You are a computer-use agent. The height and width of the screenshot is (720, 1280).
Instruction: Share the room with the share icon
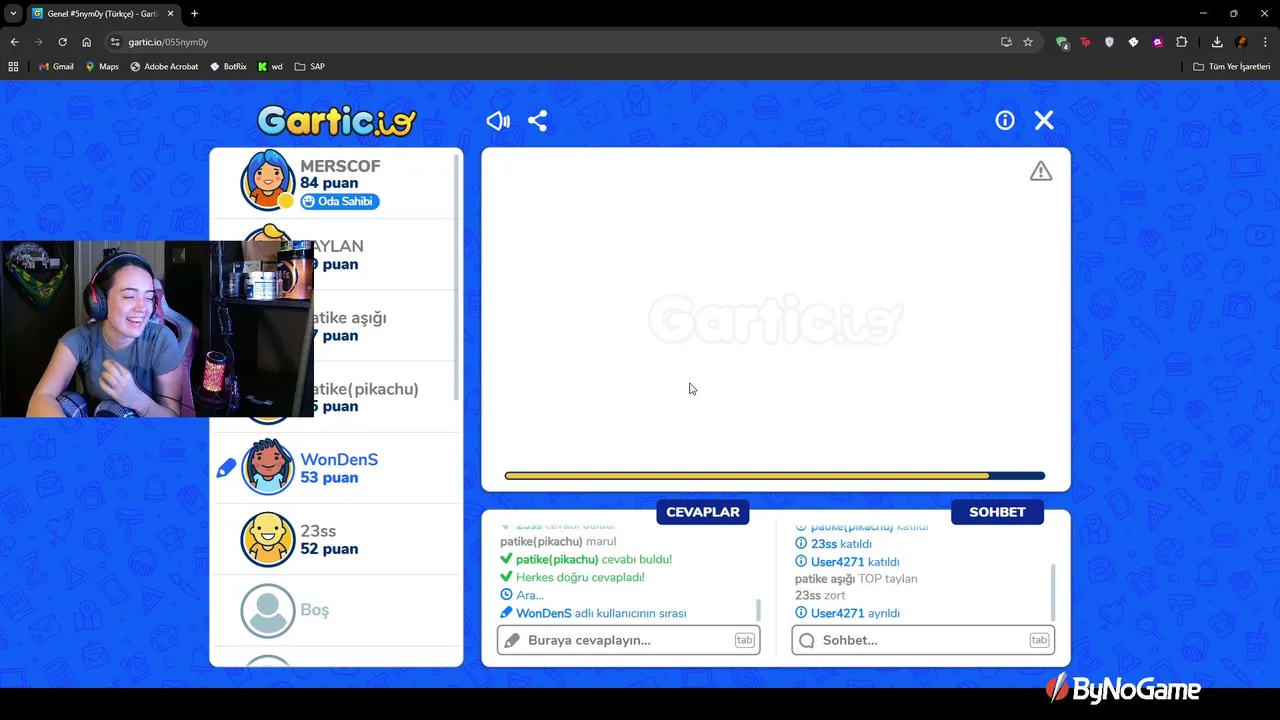pyautogui.click(x=538, y=121)
